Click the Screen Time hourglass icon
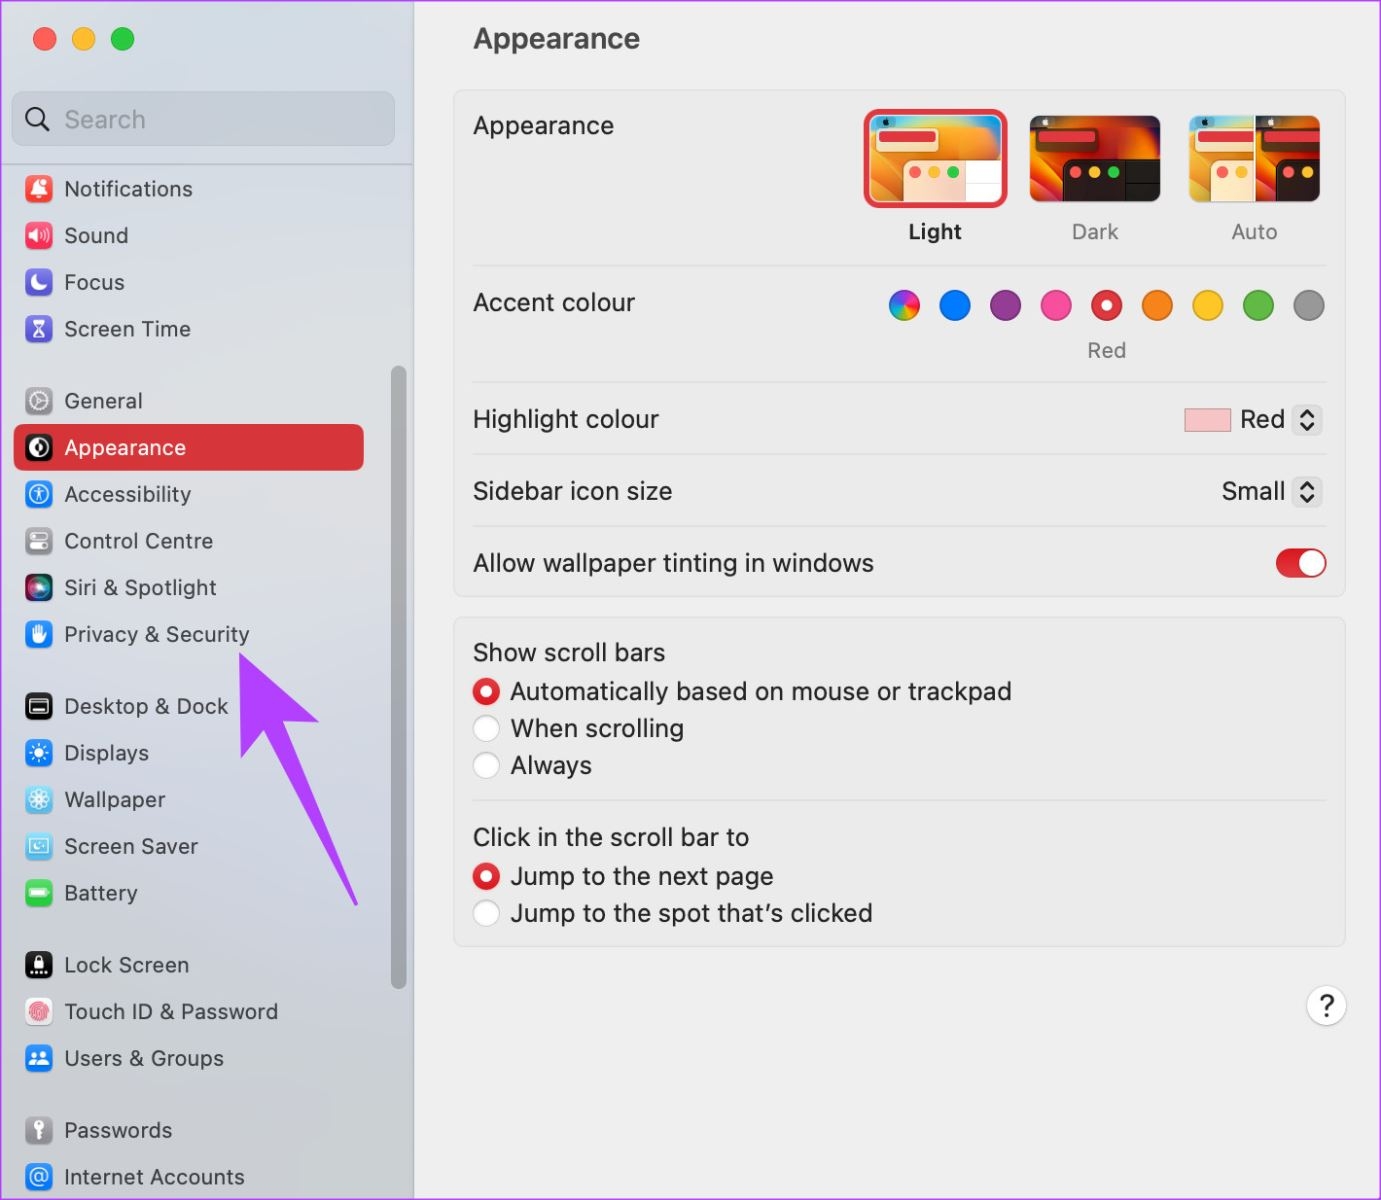1381x1200 pixels. pyautogui.click(x=39, y=329)
